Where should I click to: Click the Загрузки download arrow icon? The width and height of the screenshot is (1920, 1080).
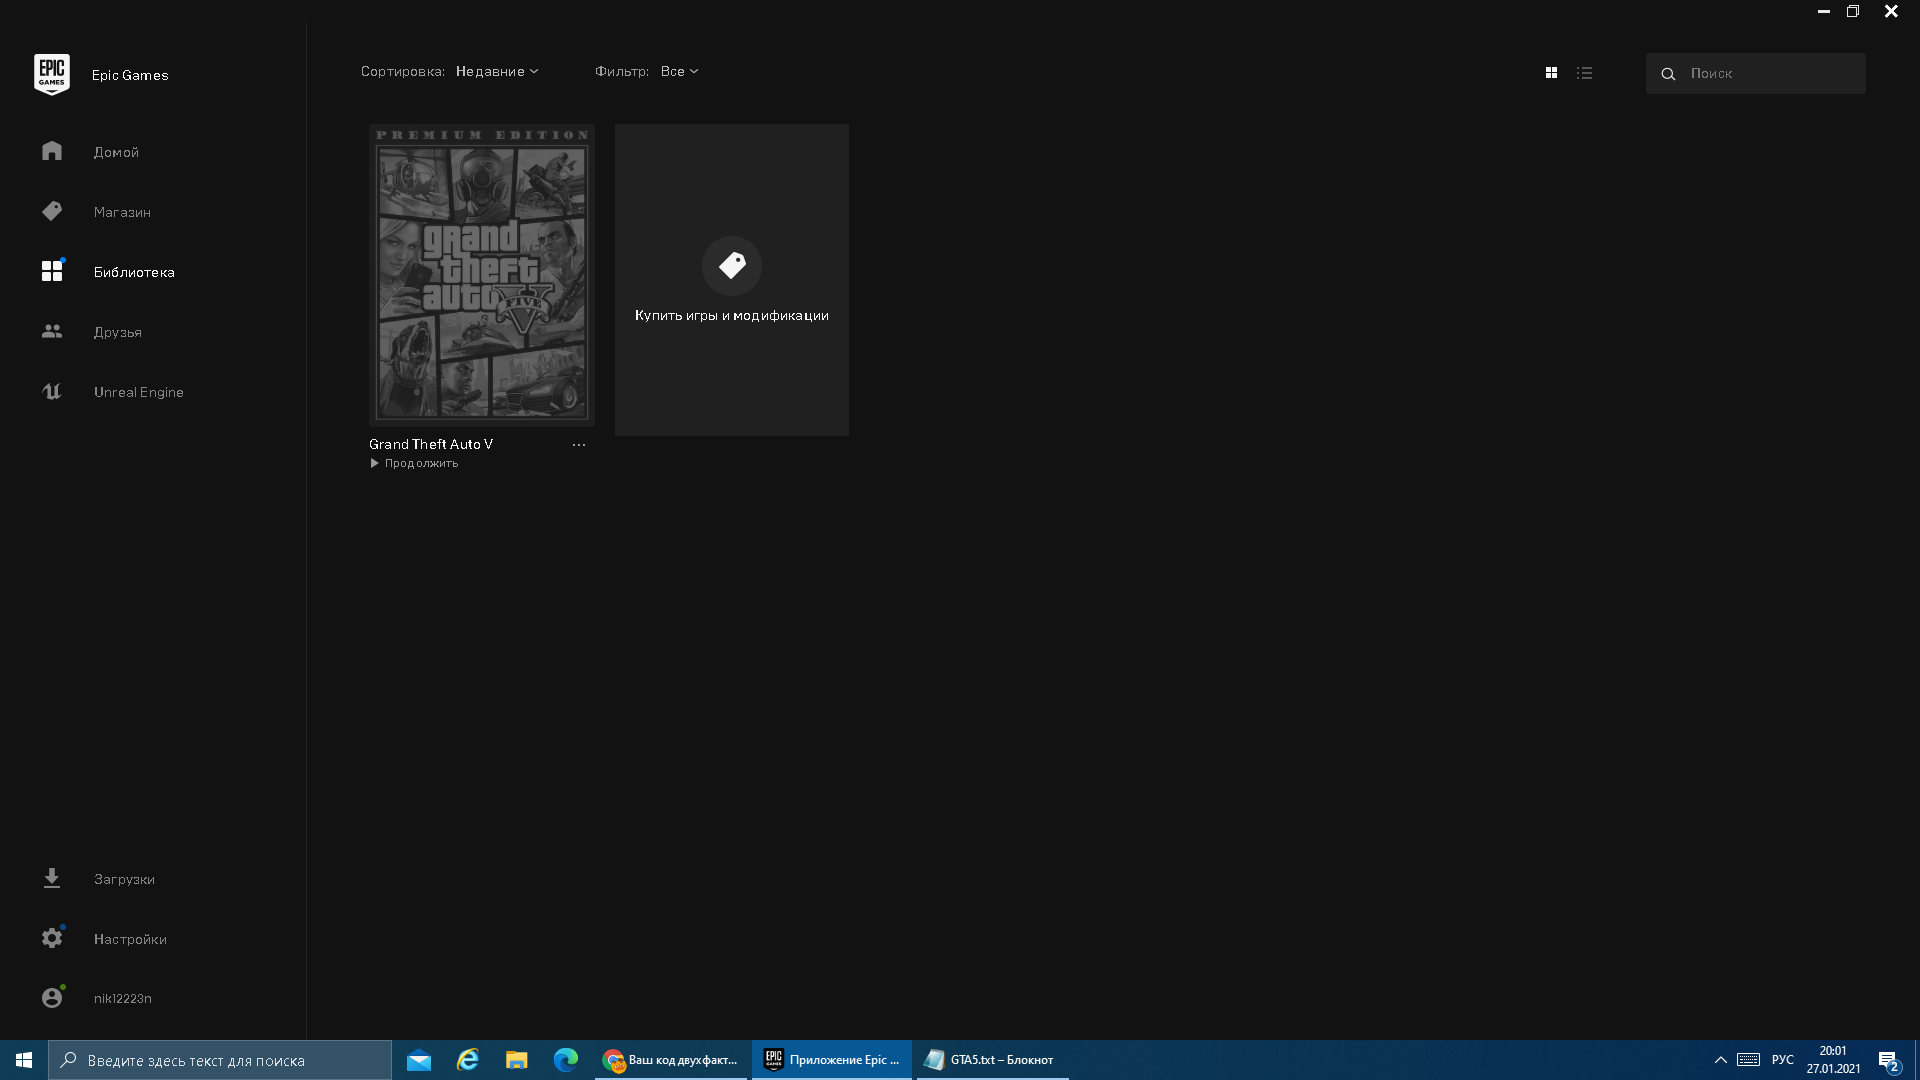(52, 878)
